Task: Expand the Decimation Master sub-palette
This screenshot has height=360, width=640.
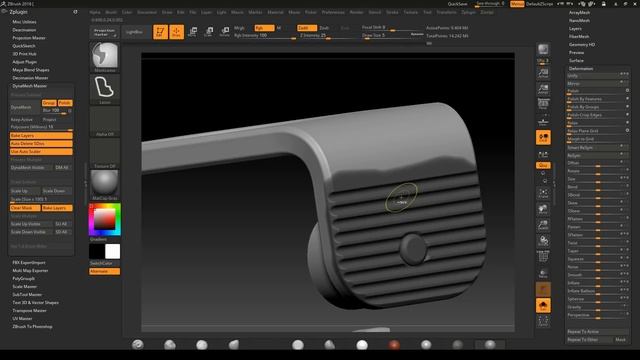Action: (x=30, y=78)
